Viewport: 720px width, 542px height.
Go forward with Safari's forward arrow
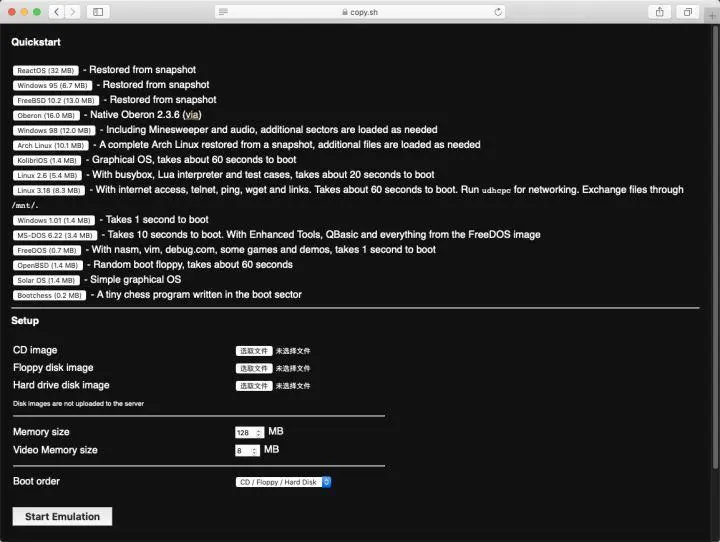click(73, 11)
